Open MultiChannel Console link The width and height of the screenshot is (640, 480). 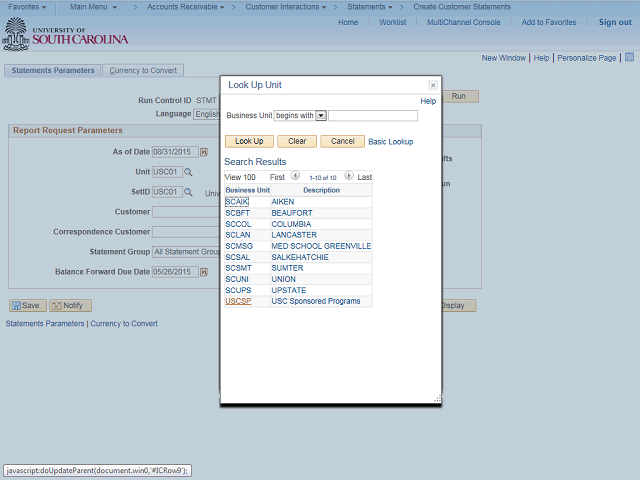pyautogui.click(x=464, y=22)
